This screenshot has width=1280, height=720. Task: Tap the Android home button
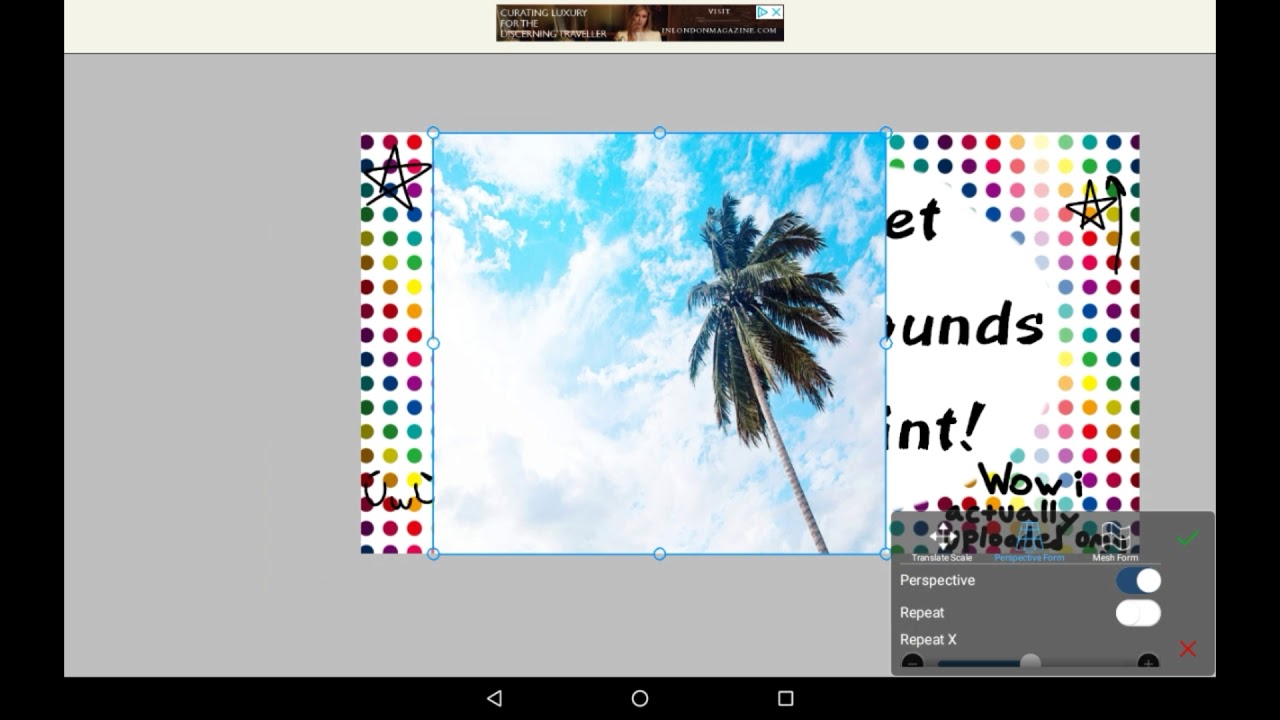pos(640,698)
